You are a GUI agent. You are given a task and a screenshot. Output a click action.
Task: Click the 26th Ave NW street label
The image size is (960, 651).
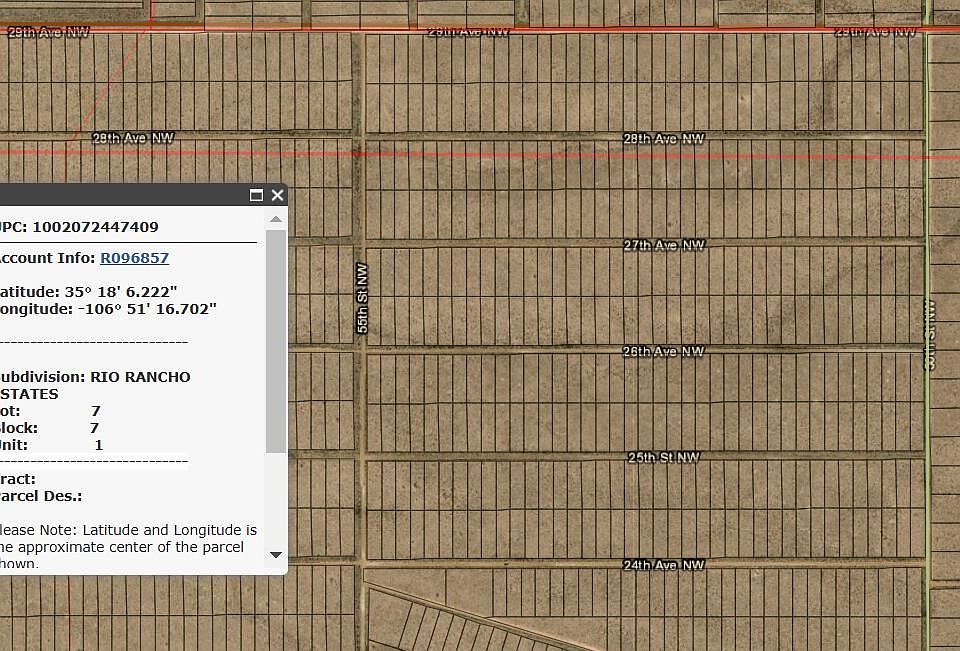[664, 351]
